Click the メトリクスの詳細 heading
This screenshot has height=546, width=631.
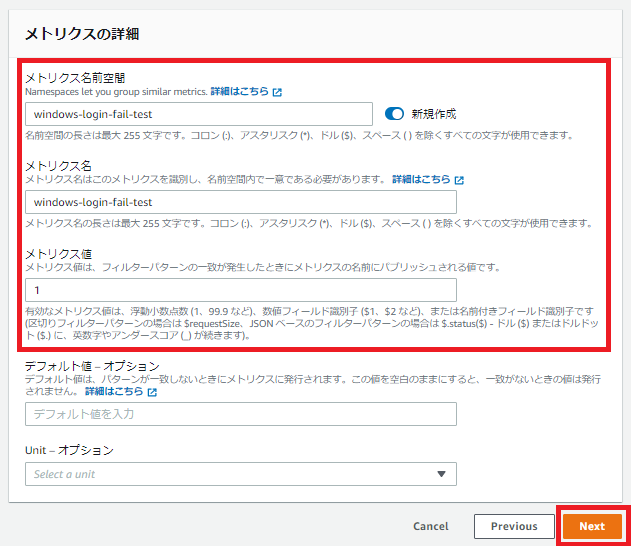(x=82, y=34)
